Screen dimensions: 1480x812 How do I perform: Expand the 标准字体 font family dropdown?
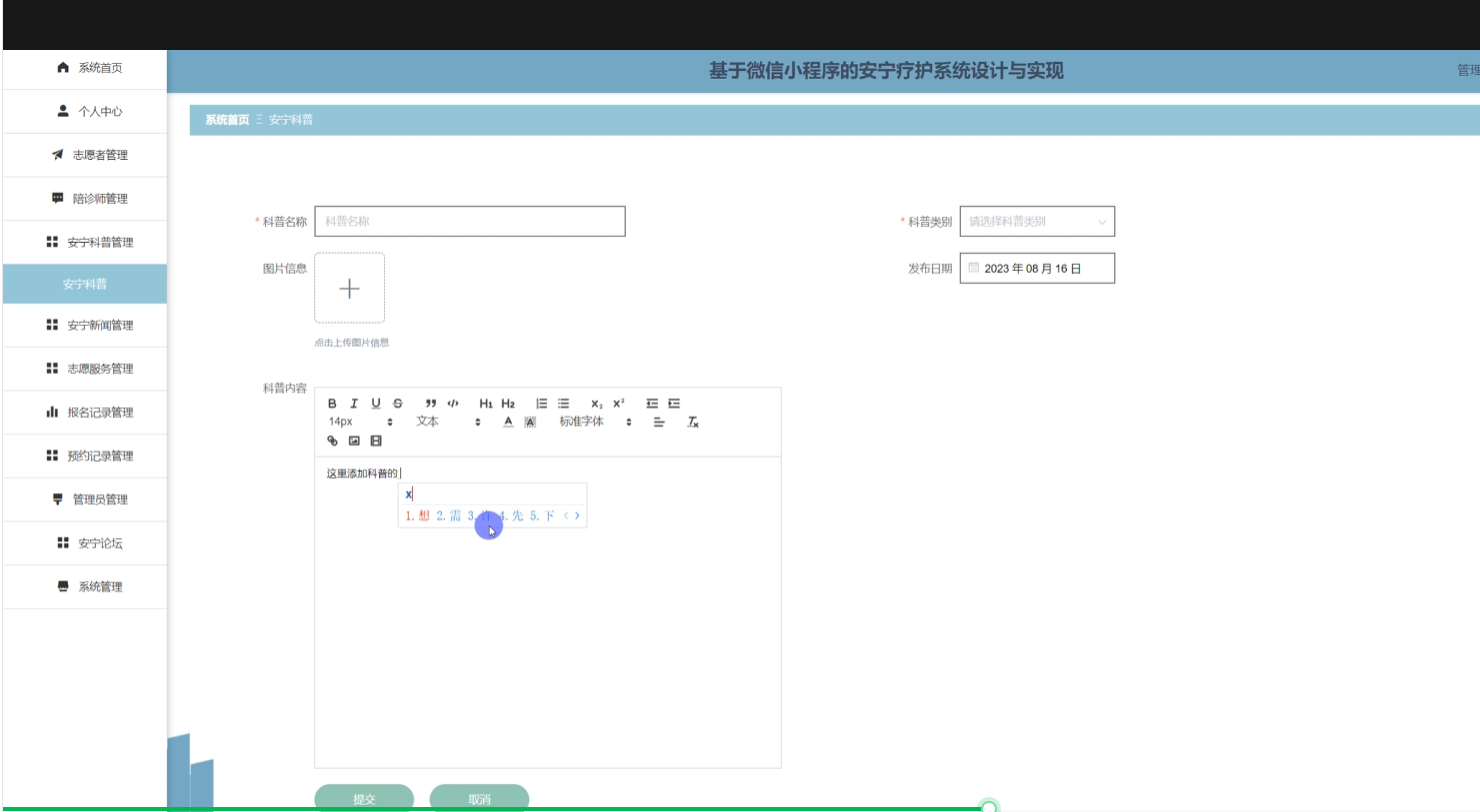click(600, 421)
